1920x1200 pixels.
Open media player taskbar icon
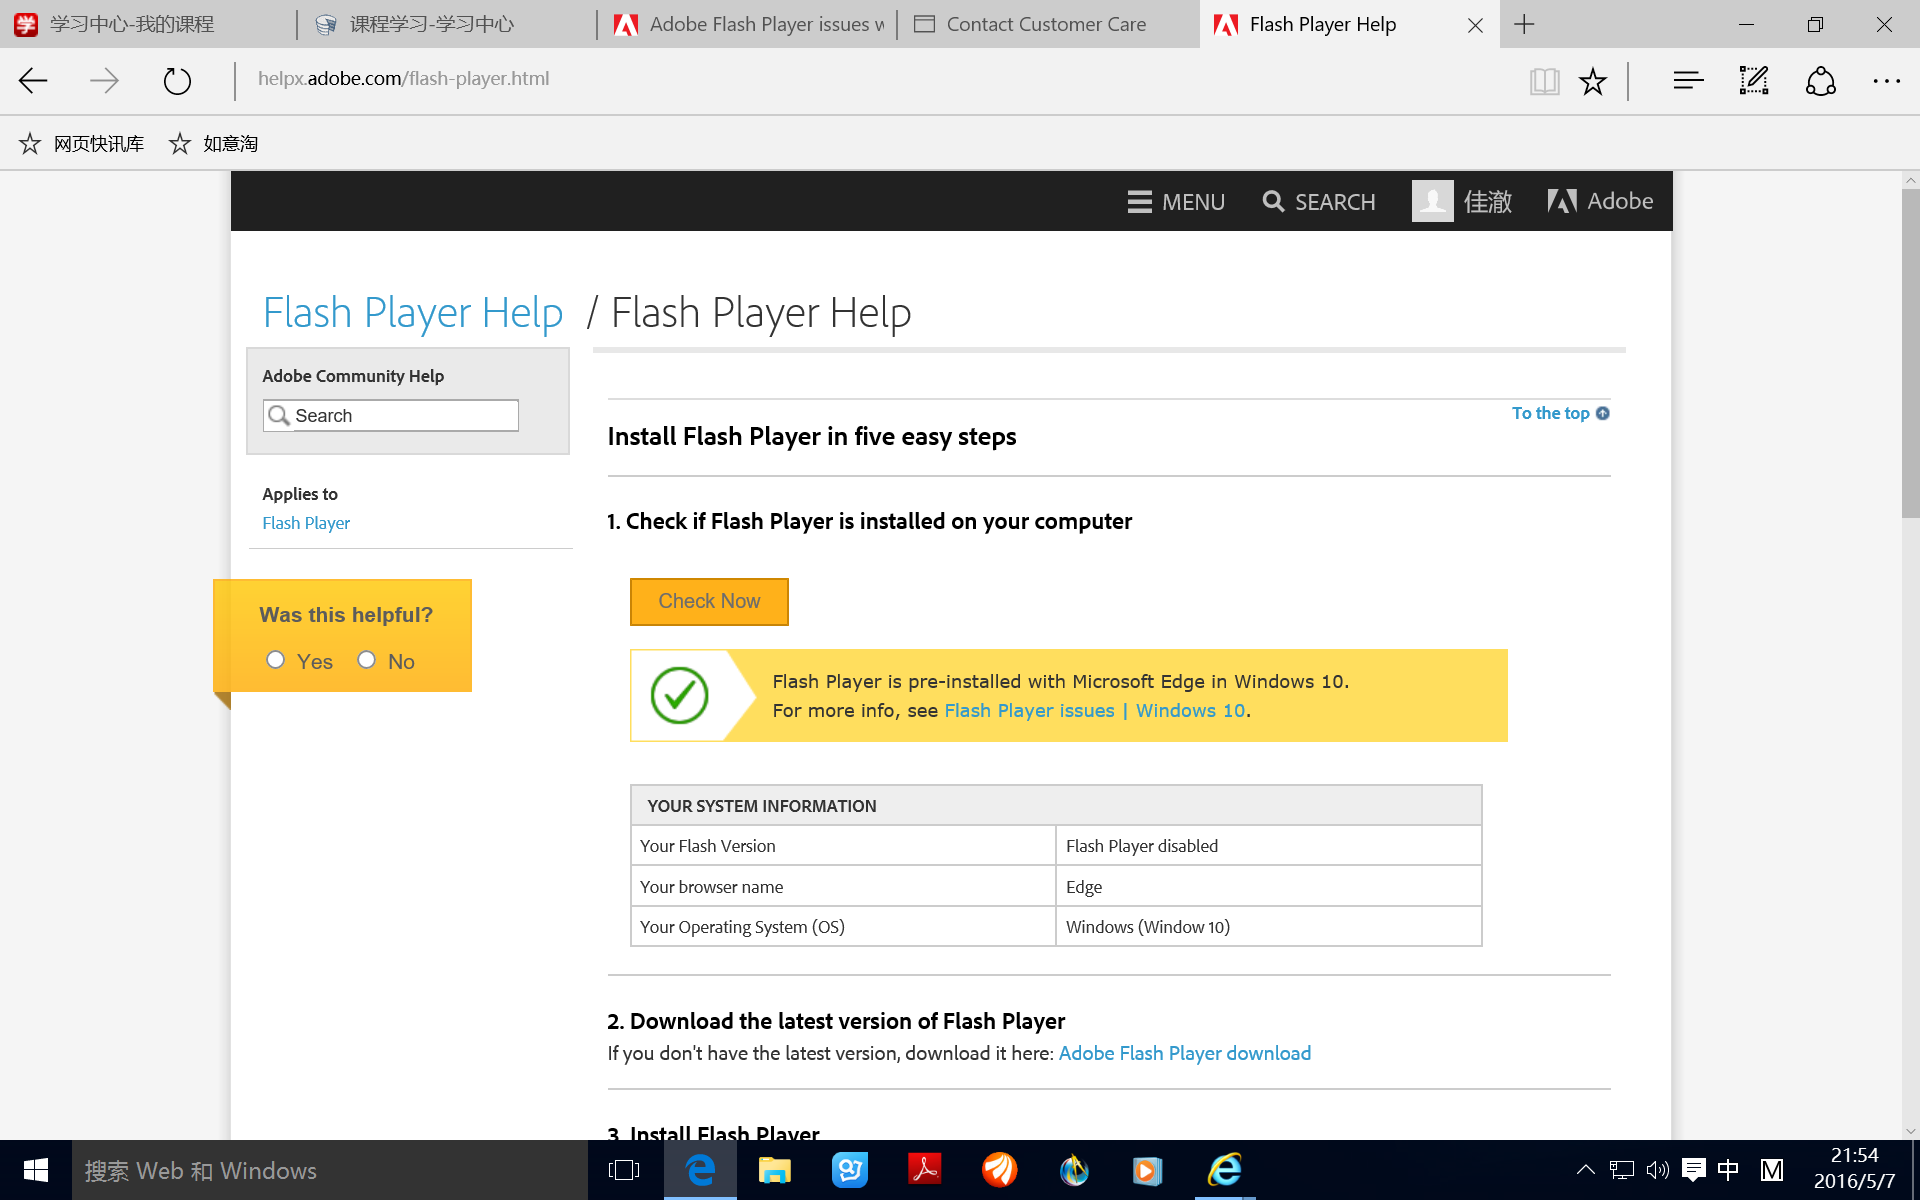pos(1148,1170)
